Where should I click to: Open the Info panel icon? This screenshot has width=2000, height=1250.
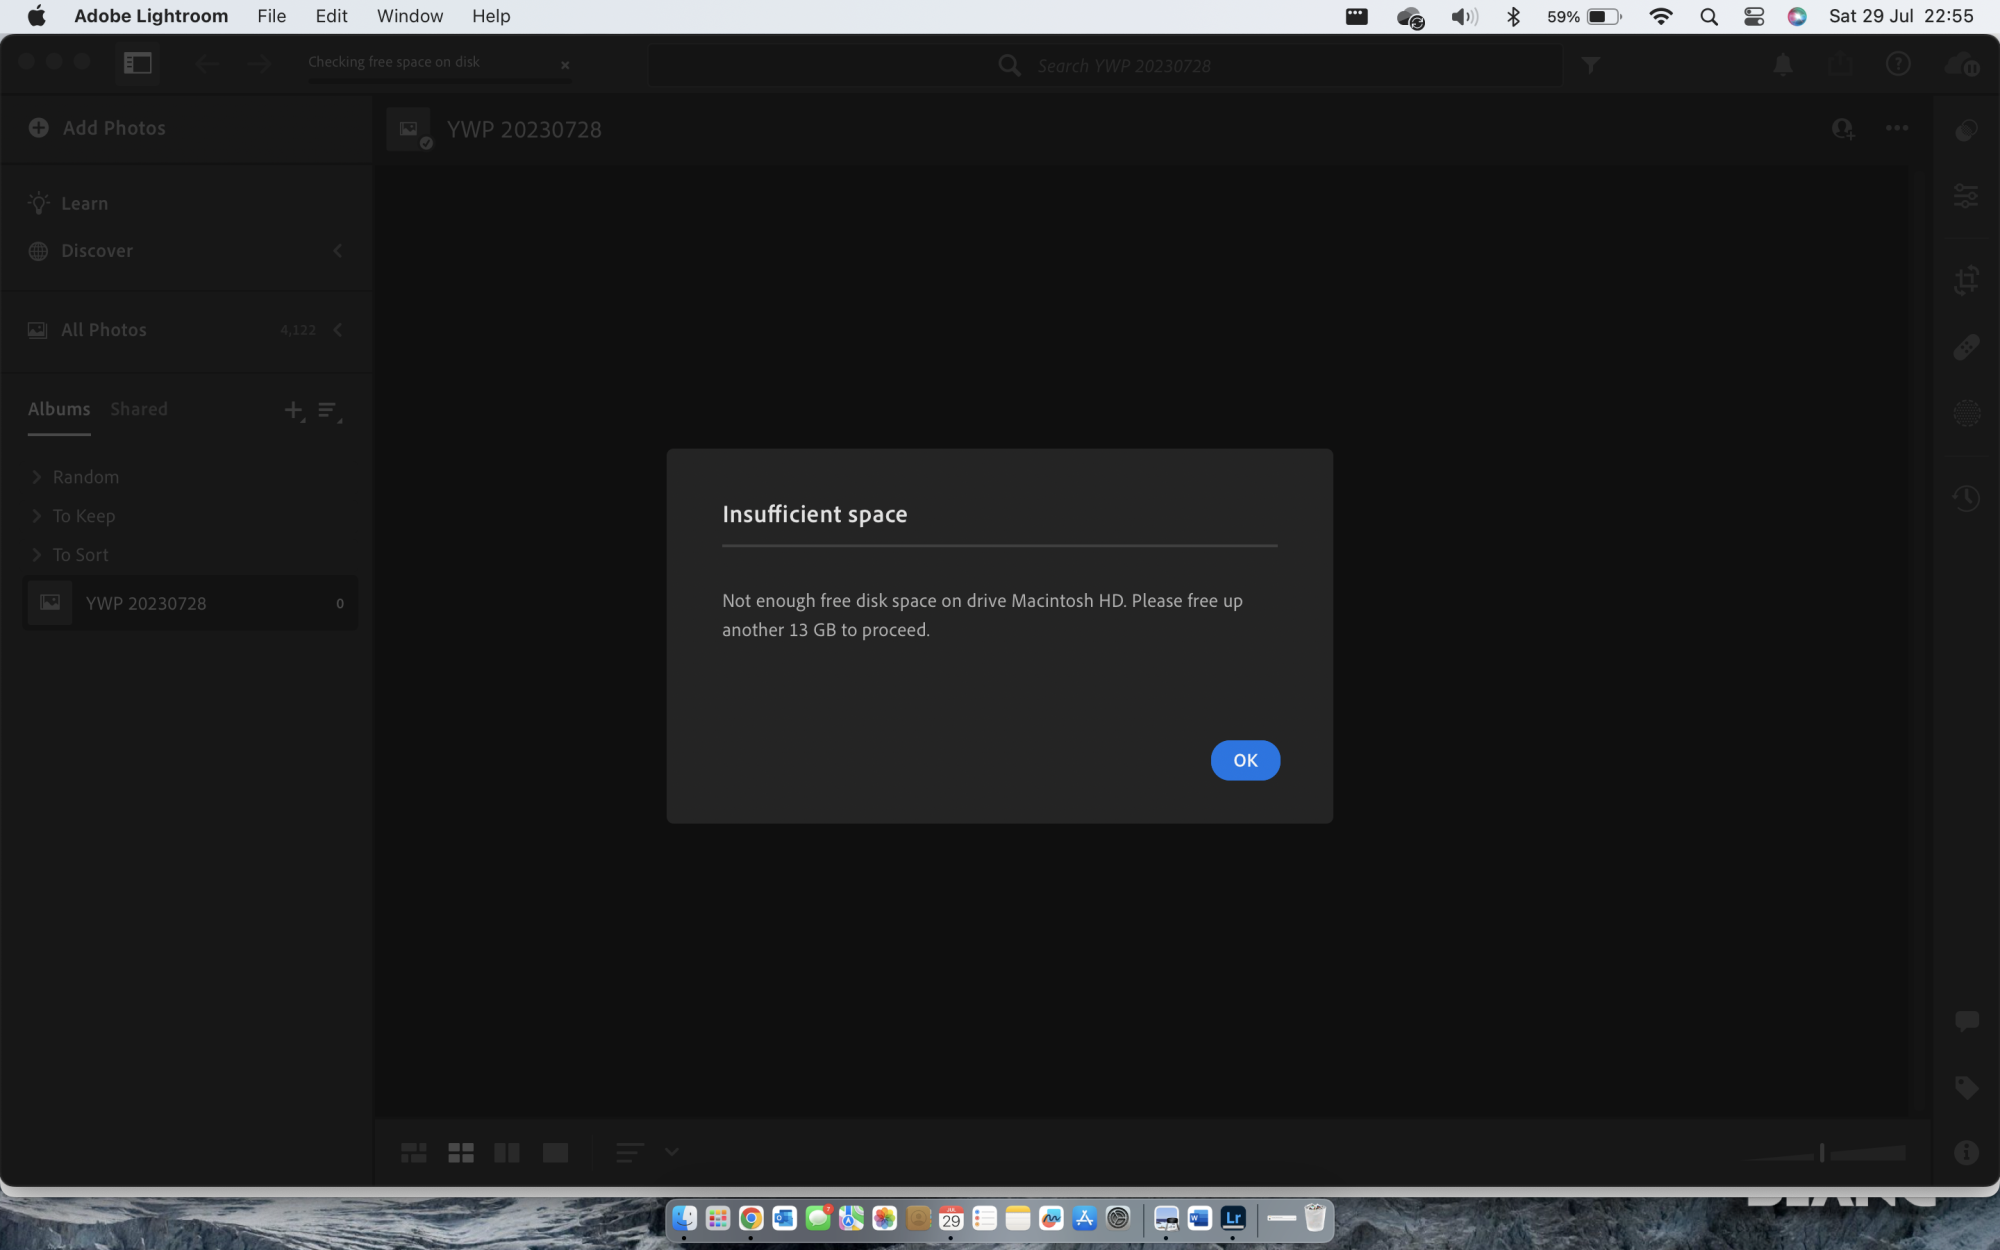(1966, 1152)
